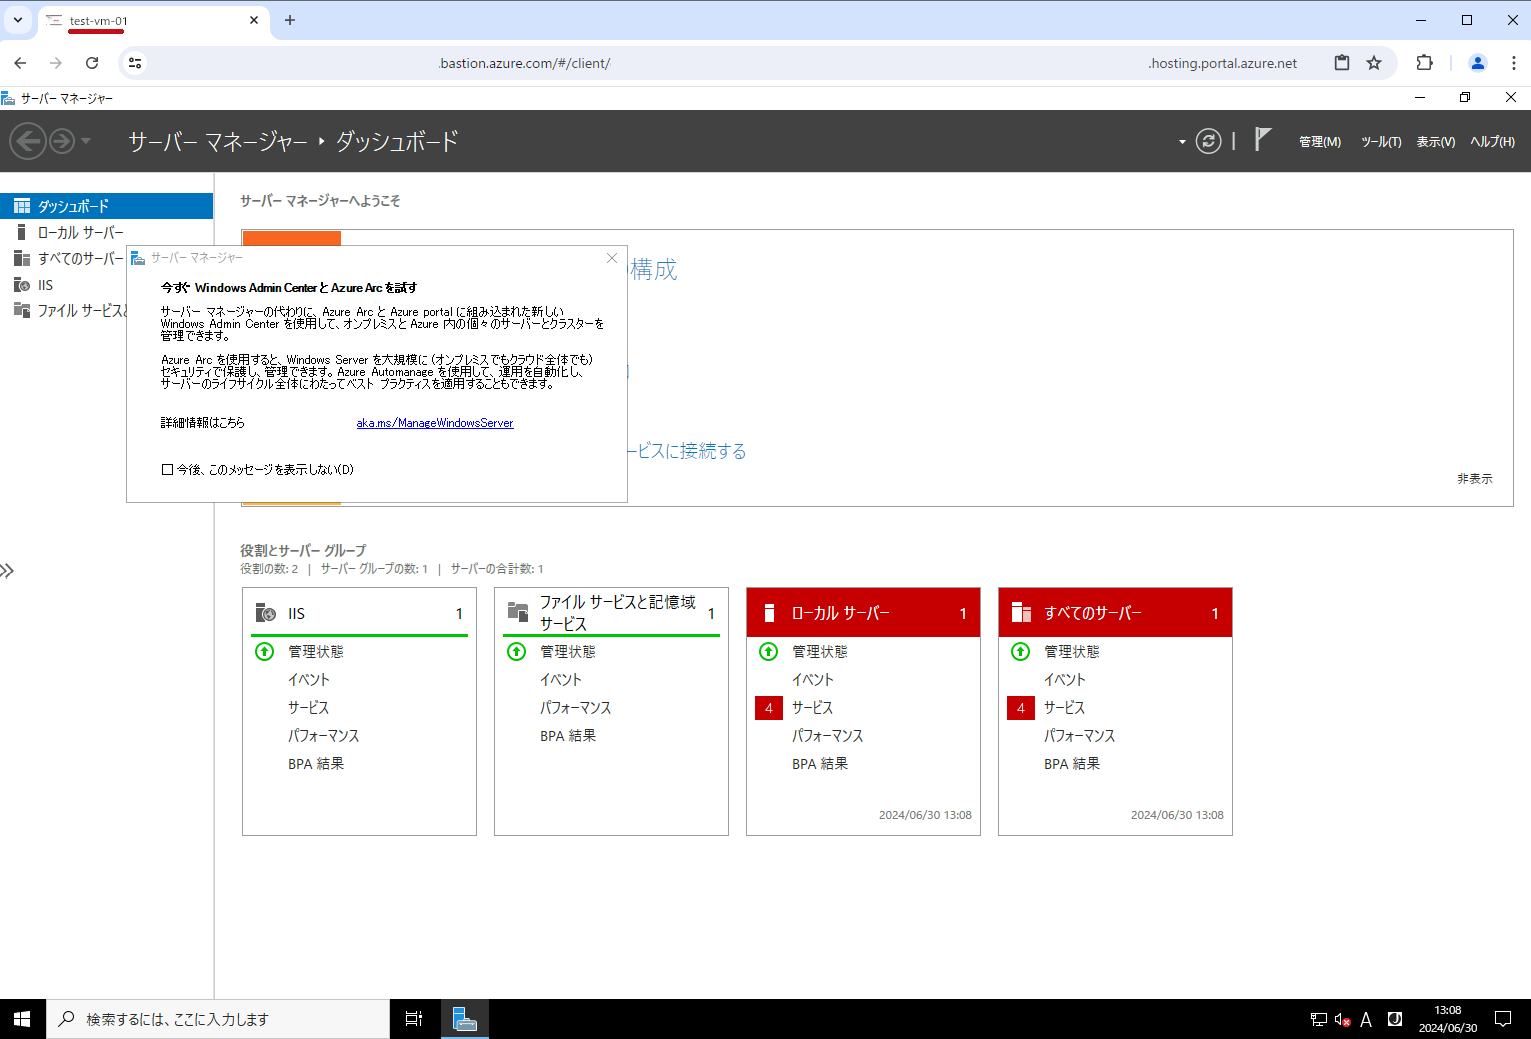
Task: Click the Server Manager forward navigation arrow
Action: tap(62, 141)
